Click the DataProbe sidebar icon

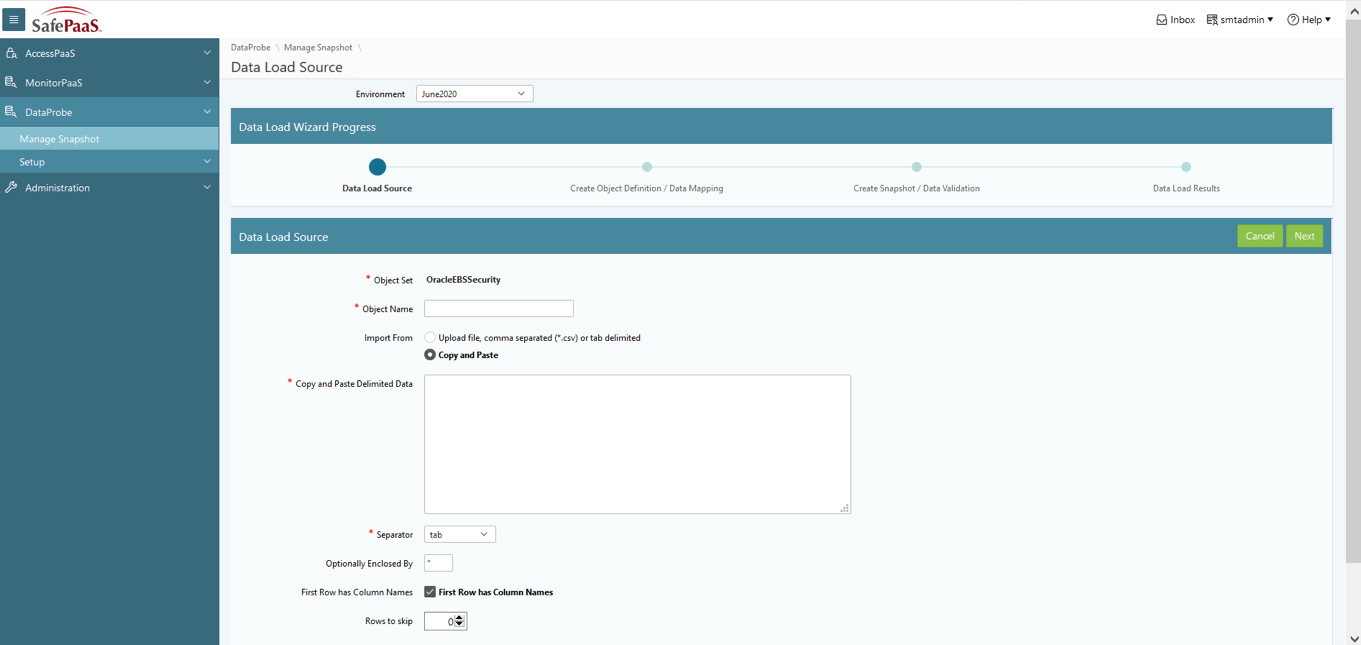pos(11,112)
